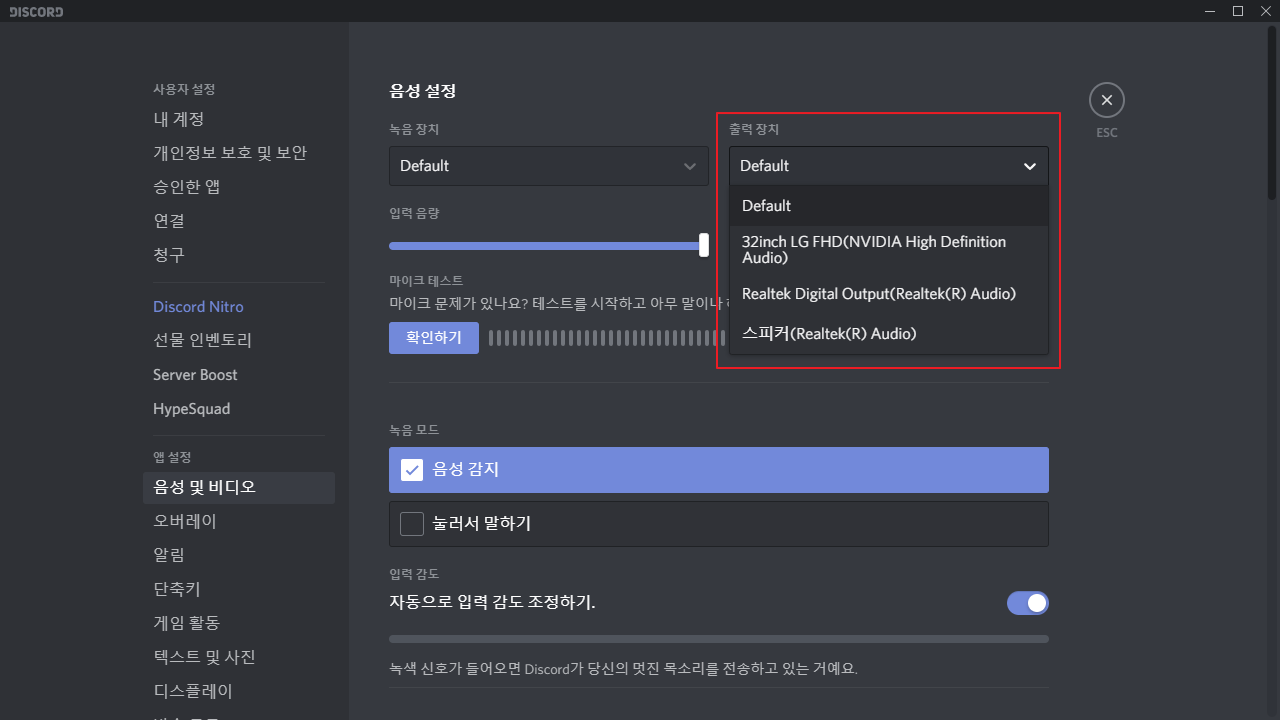The height and width of the screenshot is (720, 1280).
Task: Expand the 녹음 장치 Default dropdown
Action: click(x=549, y=166)
